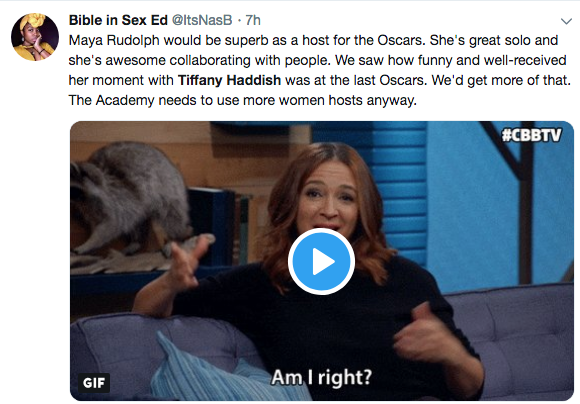The image size is (580, 404).
Task: Click the #CBBTV watermark in the GIF
Action: (x=532, y=135)
